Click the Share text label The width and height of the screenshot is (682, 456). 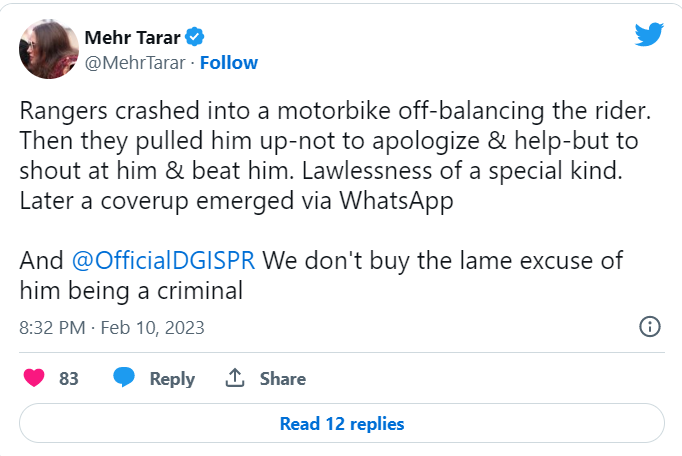[x=283, y=379]
